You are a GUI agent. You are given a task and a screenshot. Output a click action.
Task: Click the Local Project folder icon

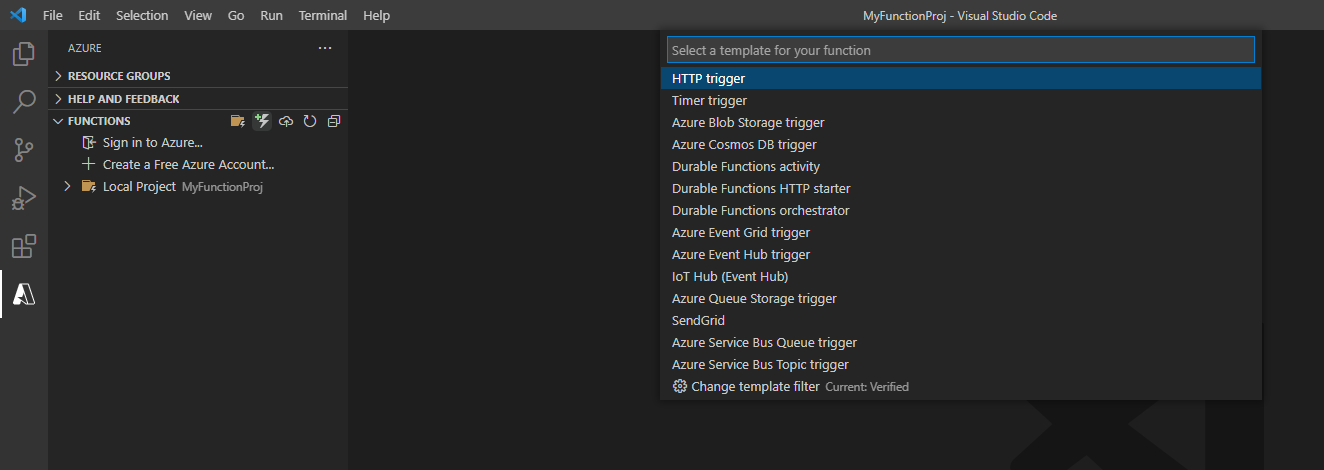(x=89, y=187)
